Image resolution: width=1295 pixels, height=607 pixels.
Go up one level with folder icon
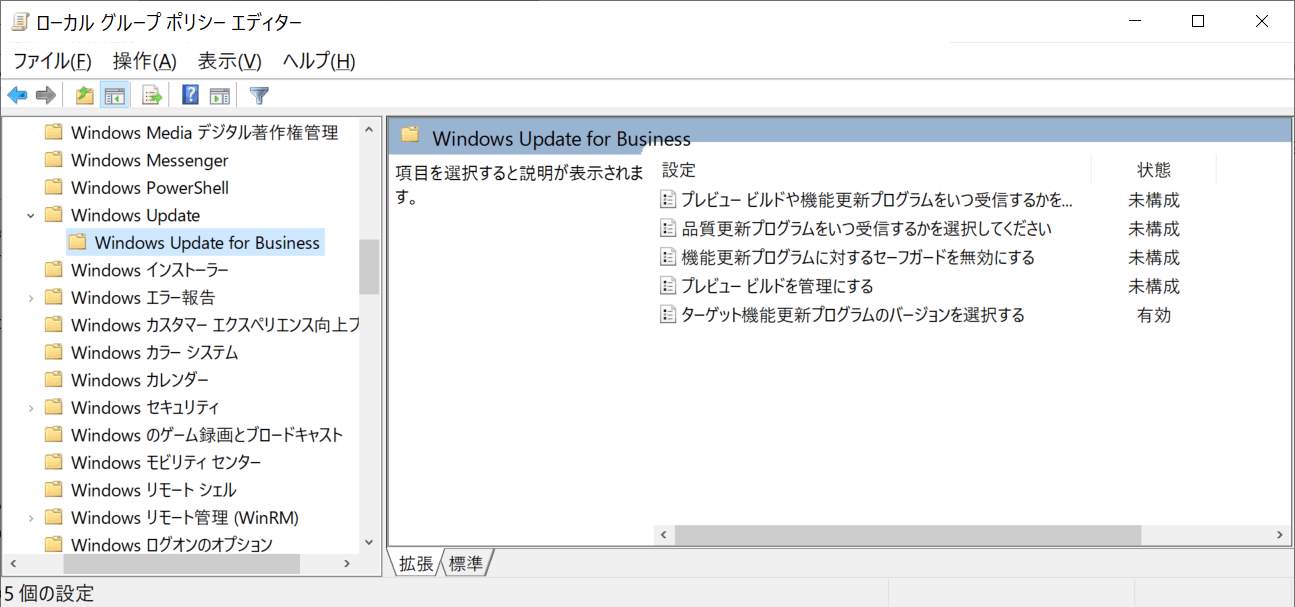pos(85,95)
